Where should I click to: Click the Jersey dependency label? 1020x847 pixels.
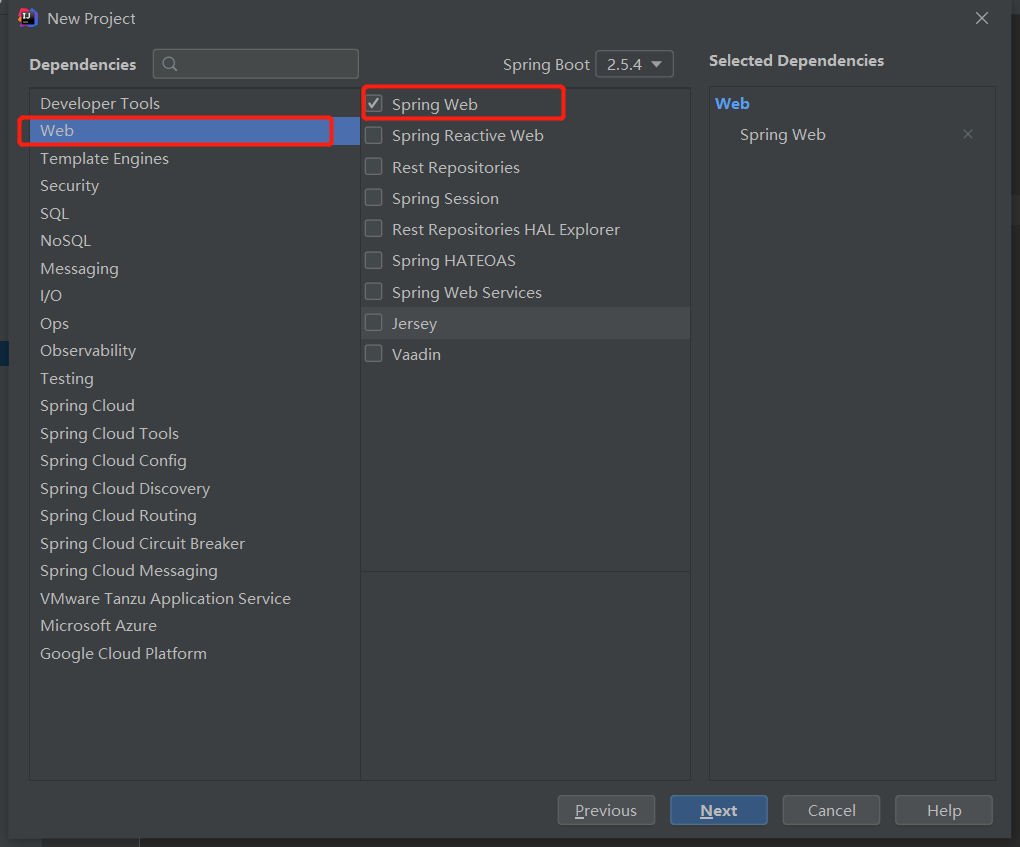[x=414, y=324]
